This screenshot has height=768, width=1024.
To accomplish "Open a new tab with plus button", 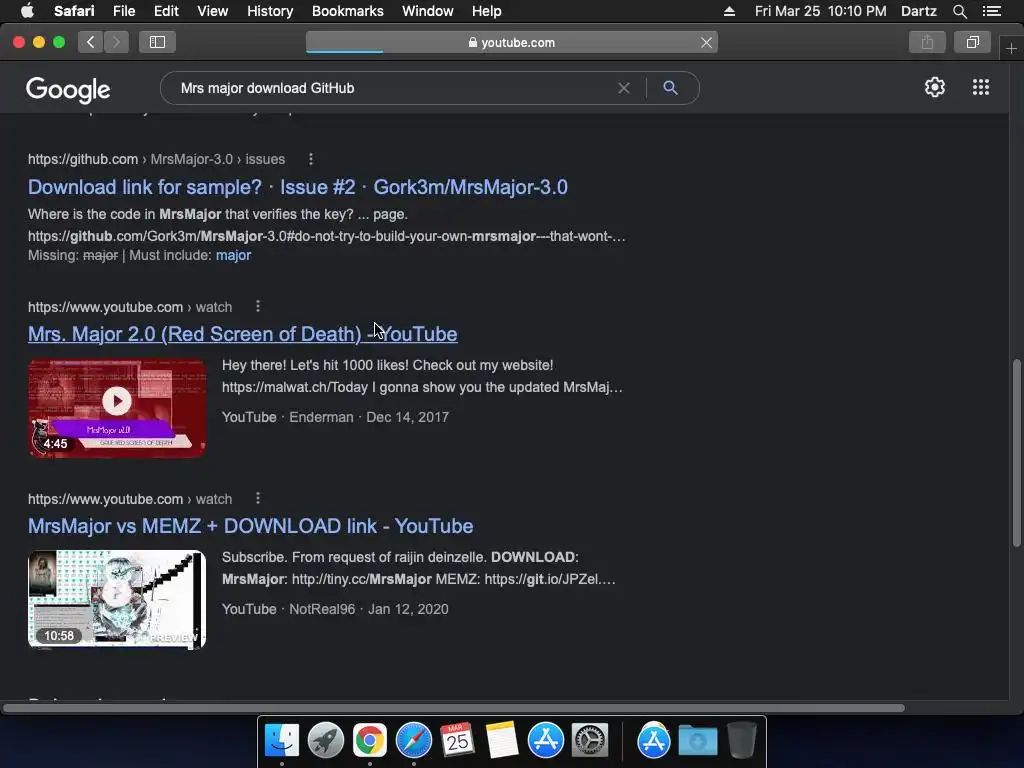I will 1011,48.
